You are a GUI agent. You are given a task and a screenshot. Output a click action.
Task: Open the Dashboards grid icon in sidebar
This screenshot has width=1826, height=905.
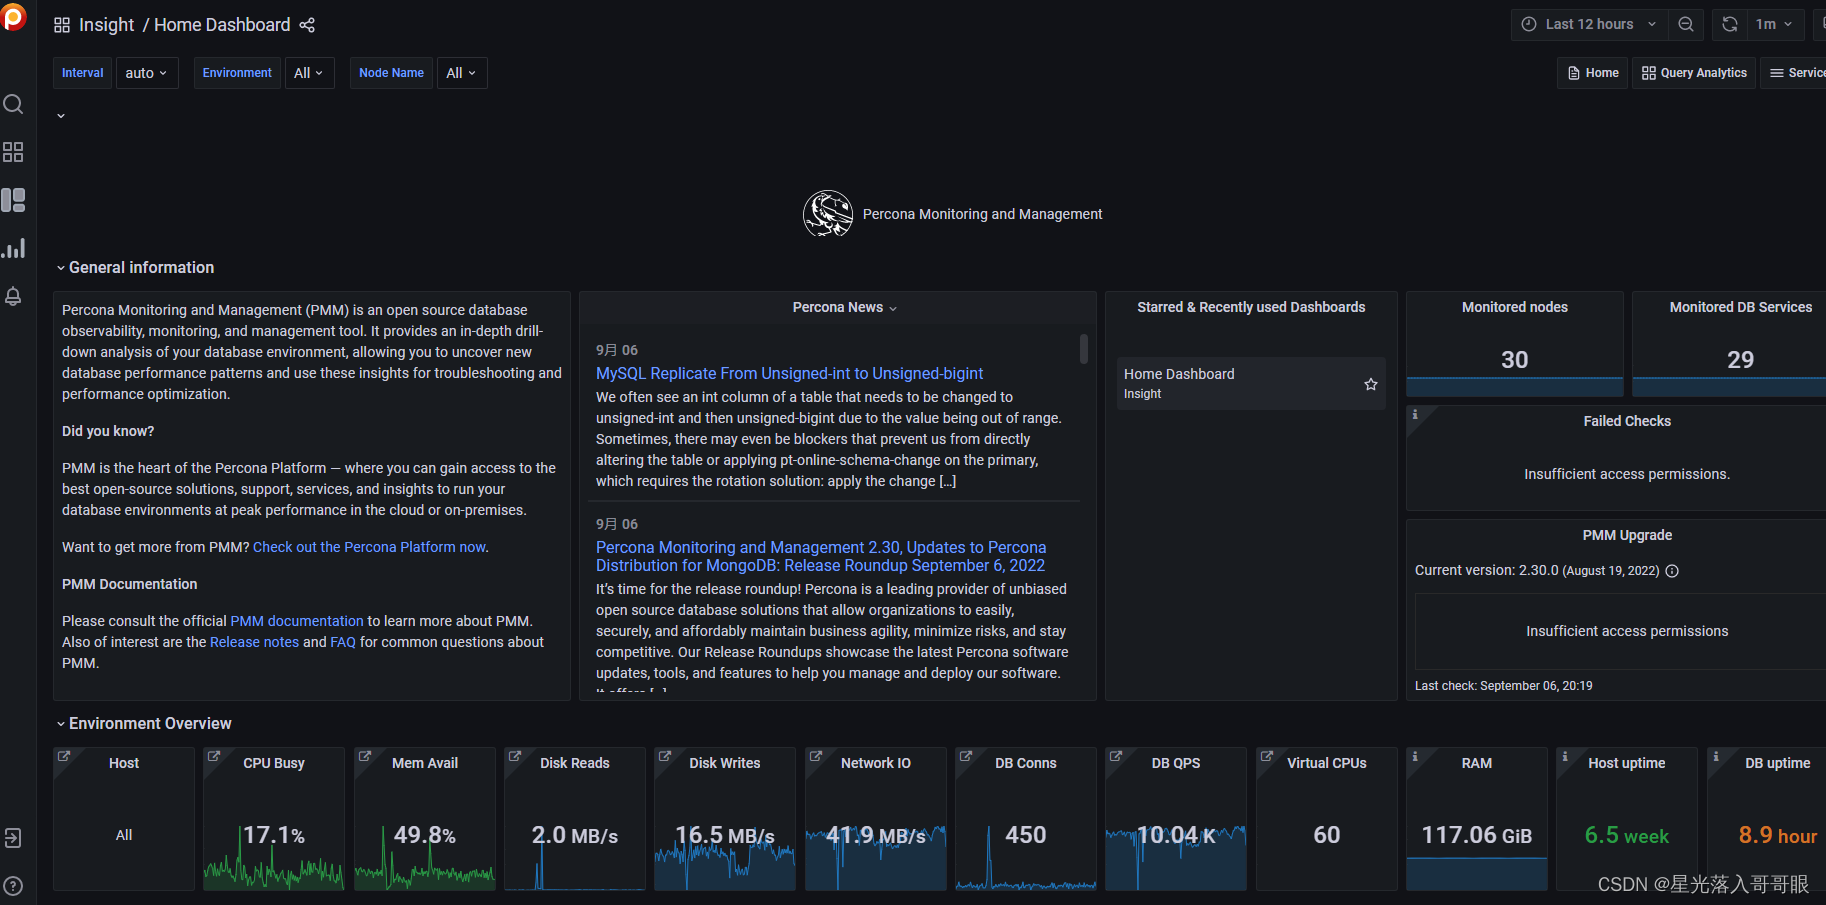coord(13,152)
